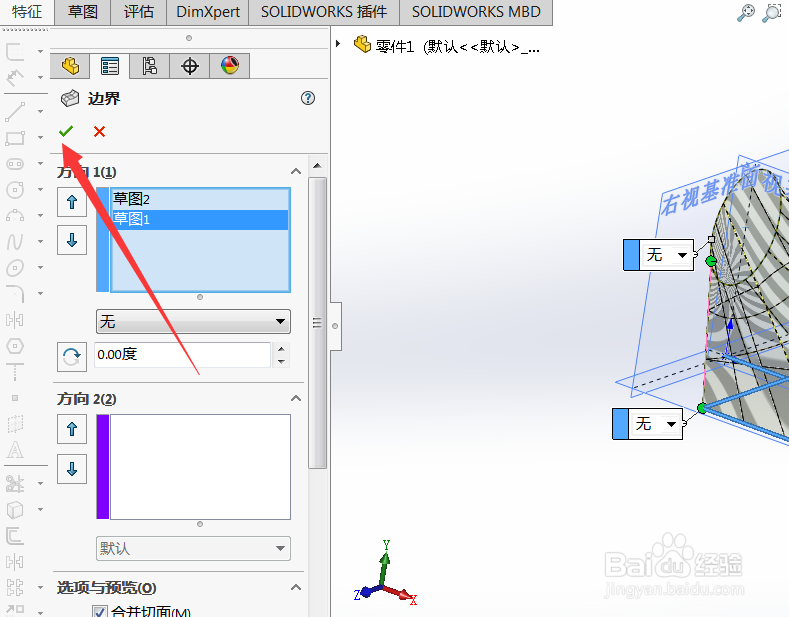The width and height of the screenshot is (789, 617).
Task: Open the DisplayManager color ball tab
Action: click(230, 66)
